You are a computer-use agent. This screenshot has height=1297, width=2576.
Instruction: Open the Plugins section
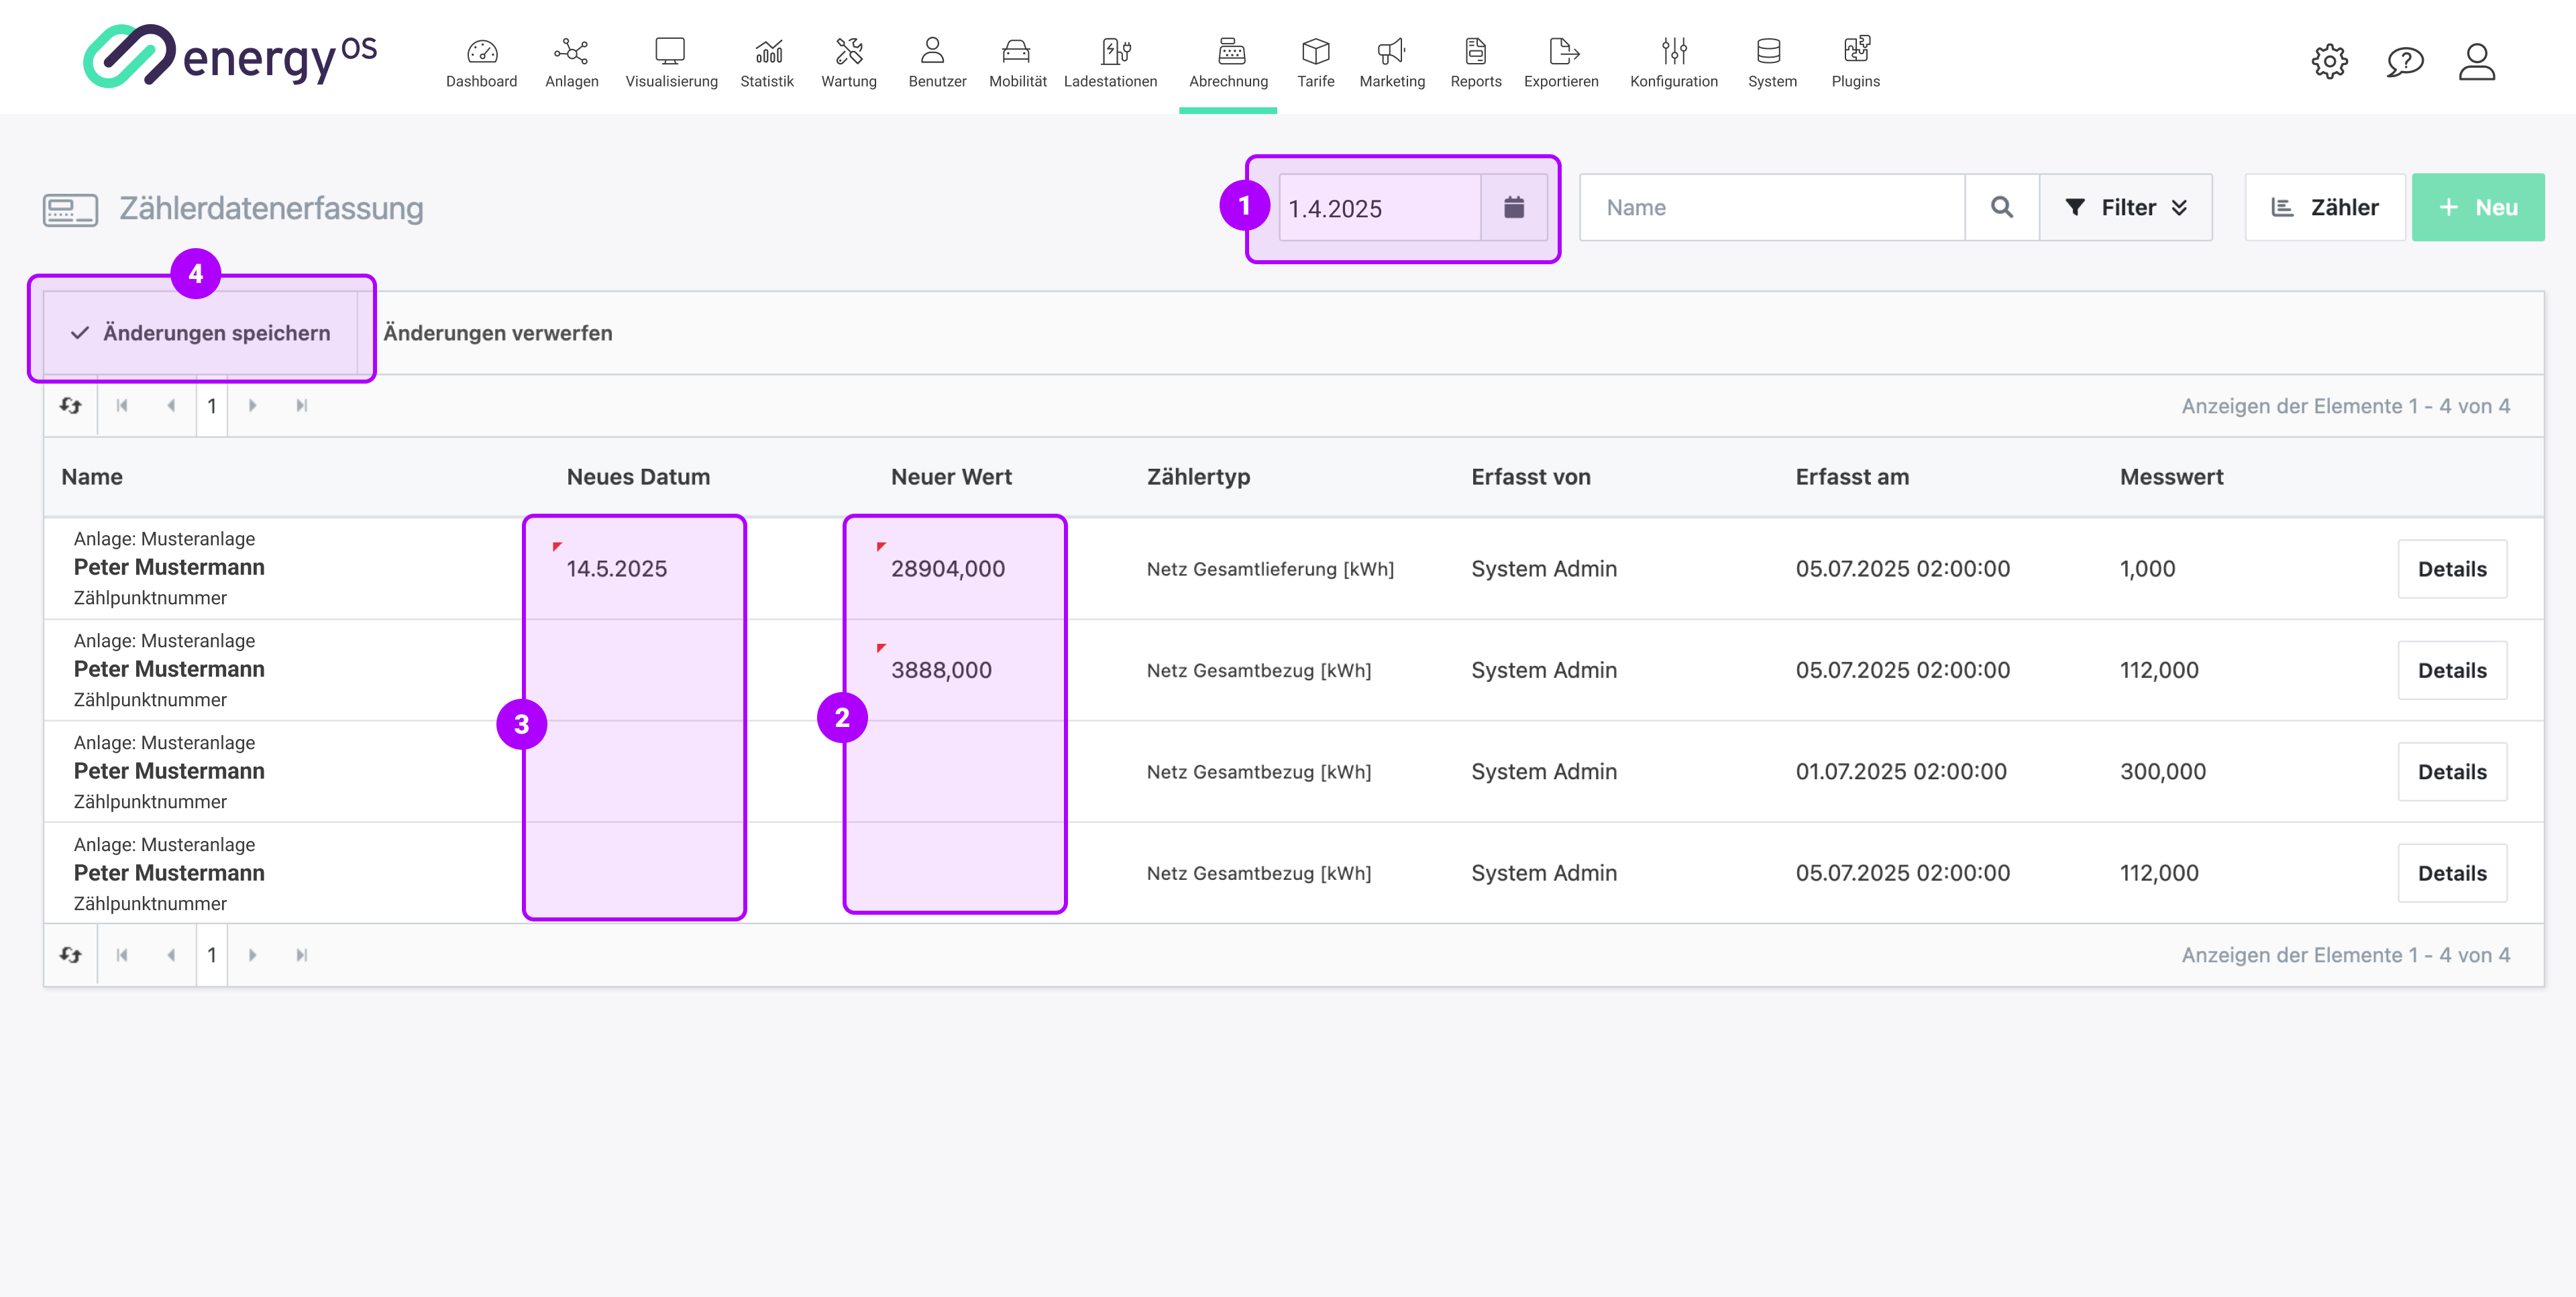(1855, 62)
